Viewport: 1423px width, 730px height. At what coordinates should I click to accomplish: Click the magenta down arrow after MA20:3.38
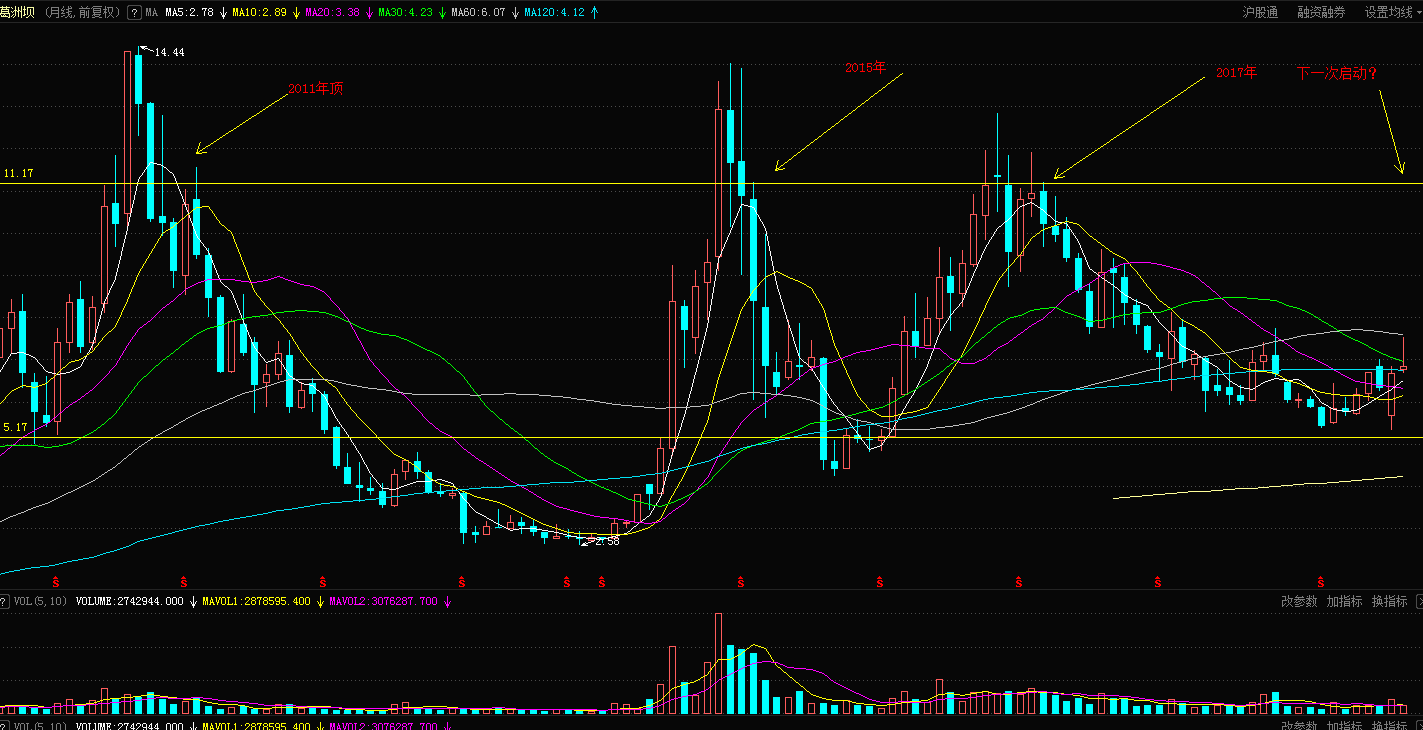click(369, 12)
